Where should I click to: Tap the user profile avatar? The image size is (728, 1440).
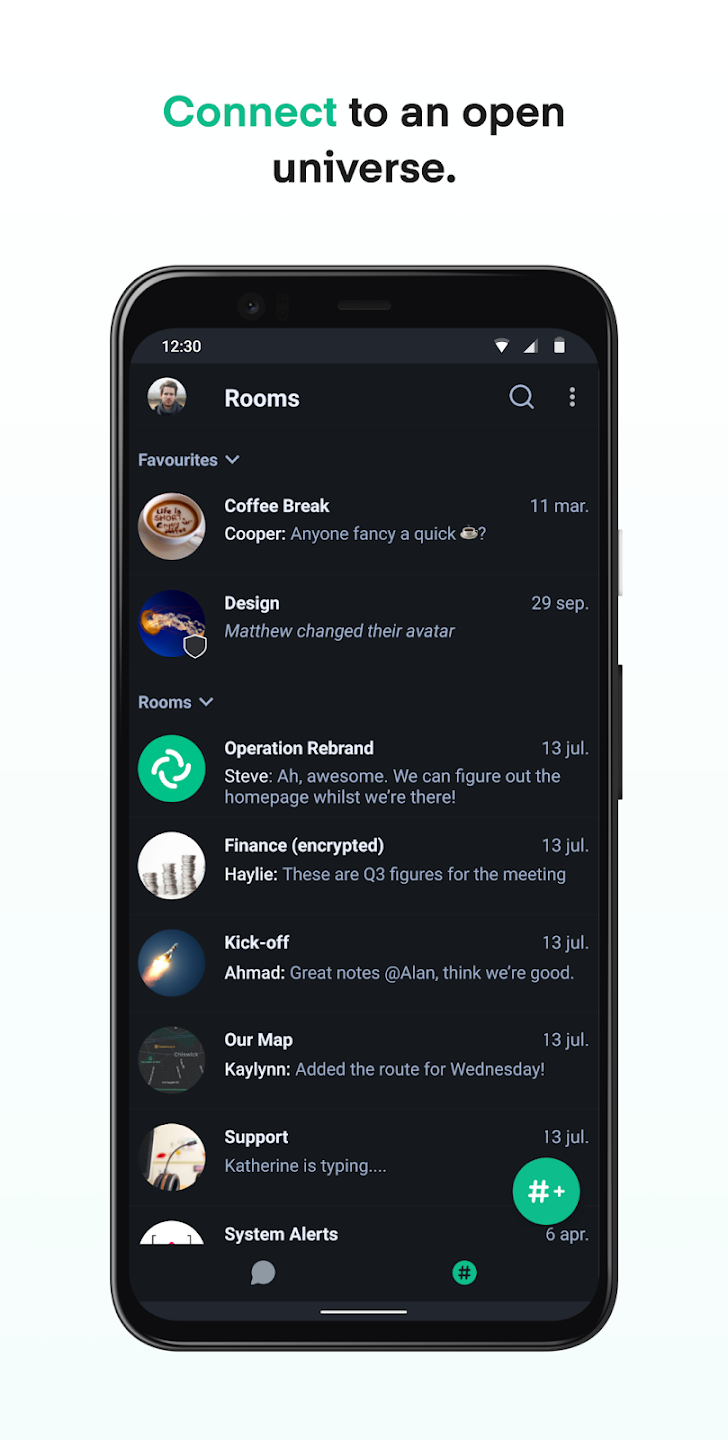(167, 397)
